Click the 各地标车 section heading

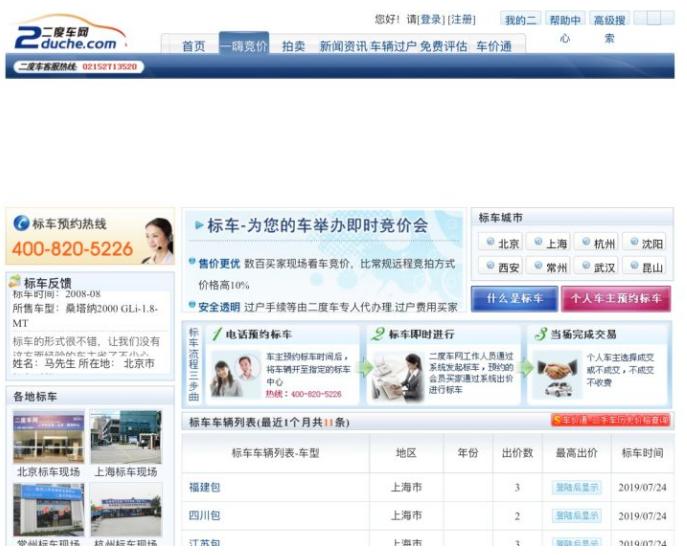[x=35, y=397]
